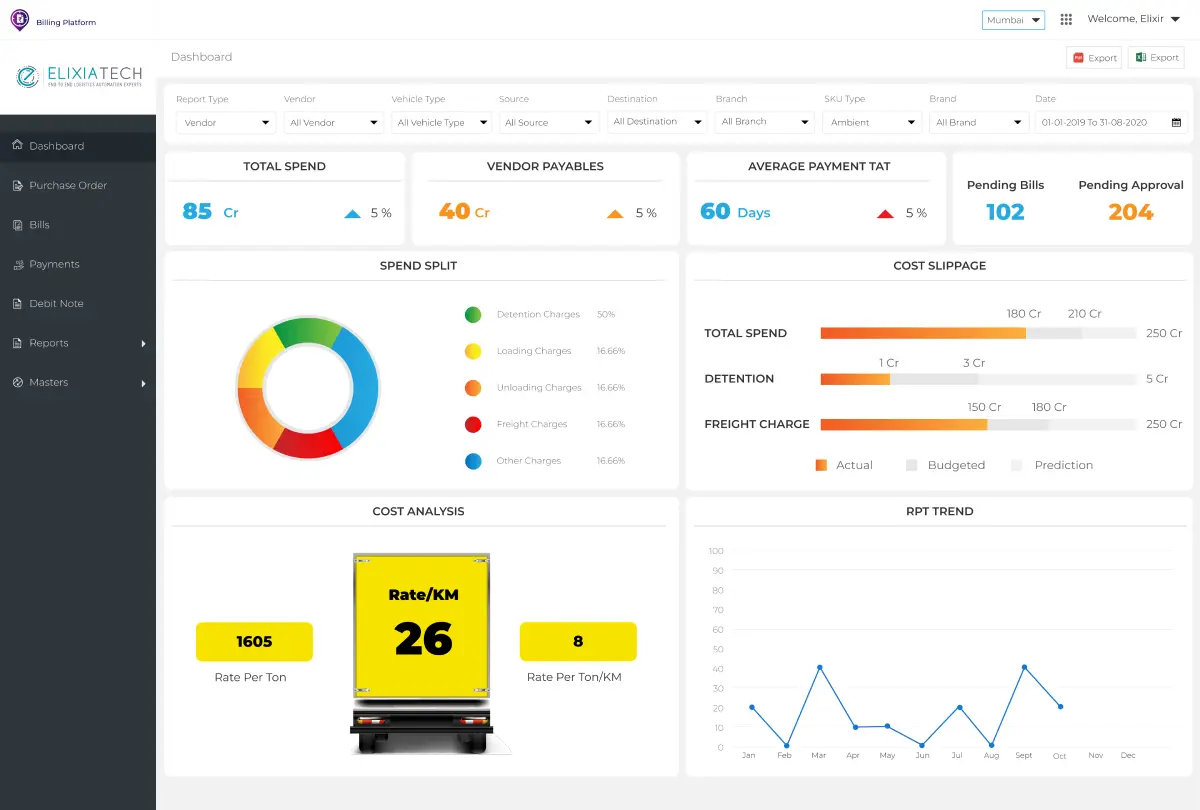Image resolution: width=1200 pixels, height=810 pixels.
Task: Click the Debit Note sidebar icon
Action: [17, 303]
